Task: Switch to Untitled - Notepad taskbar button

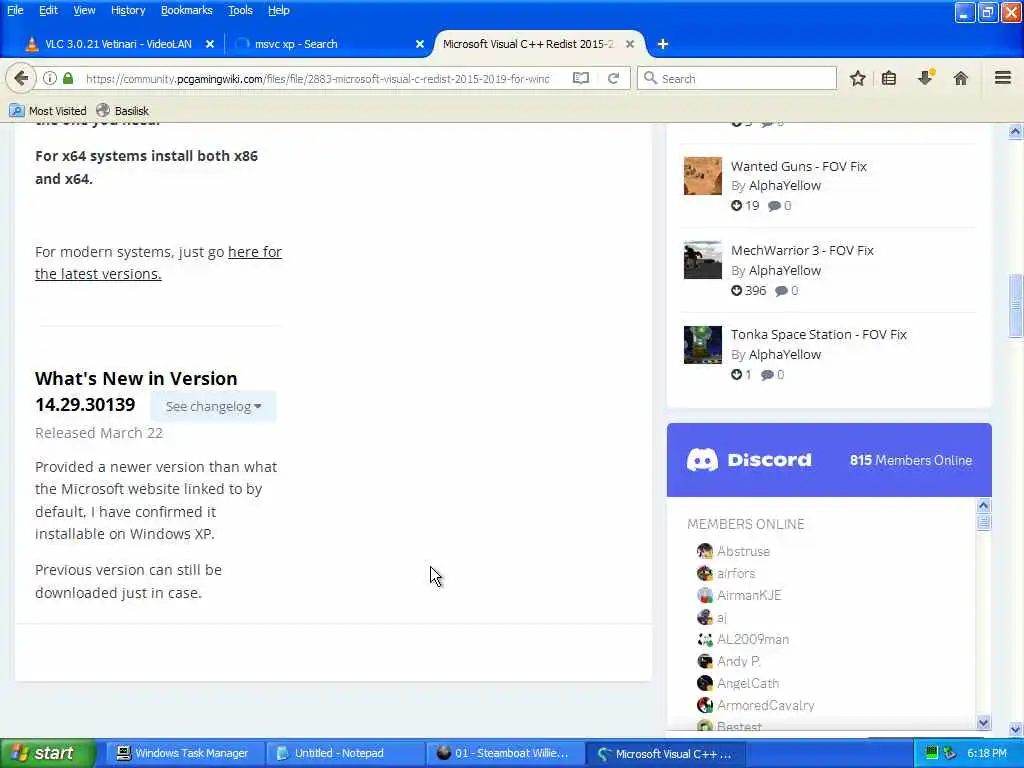Action: [344, 753]
